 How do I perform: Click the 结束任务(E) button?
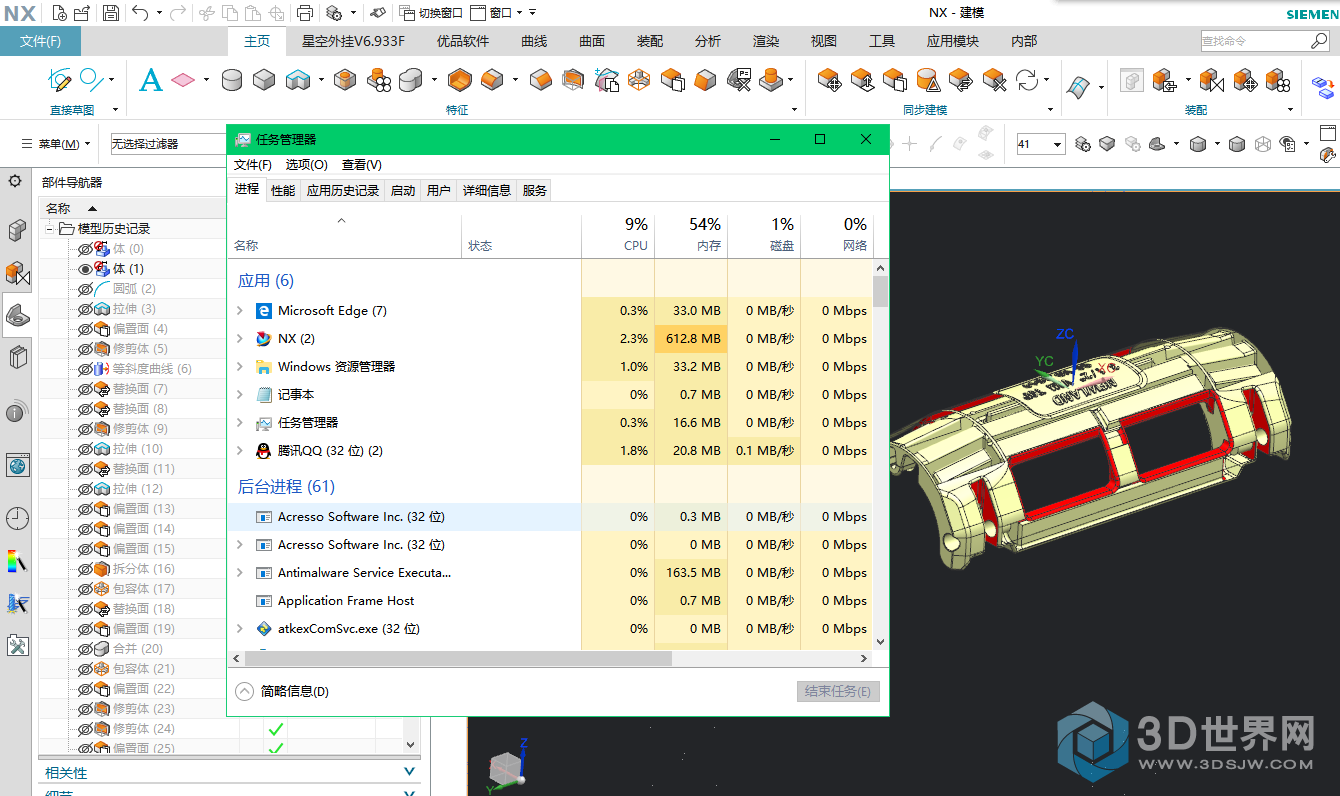(x=838, y=691)
